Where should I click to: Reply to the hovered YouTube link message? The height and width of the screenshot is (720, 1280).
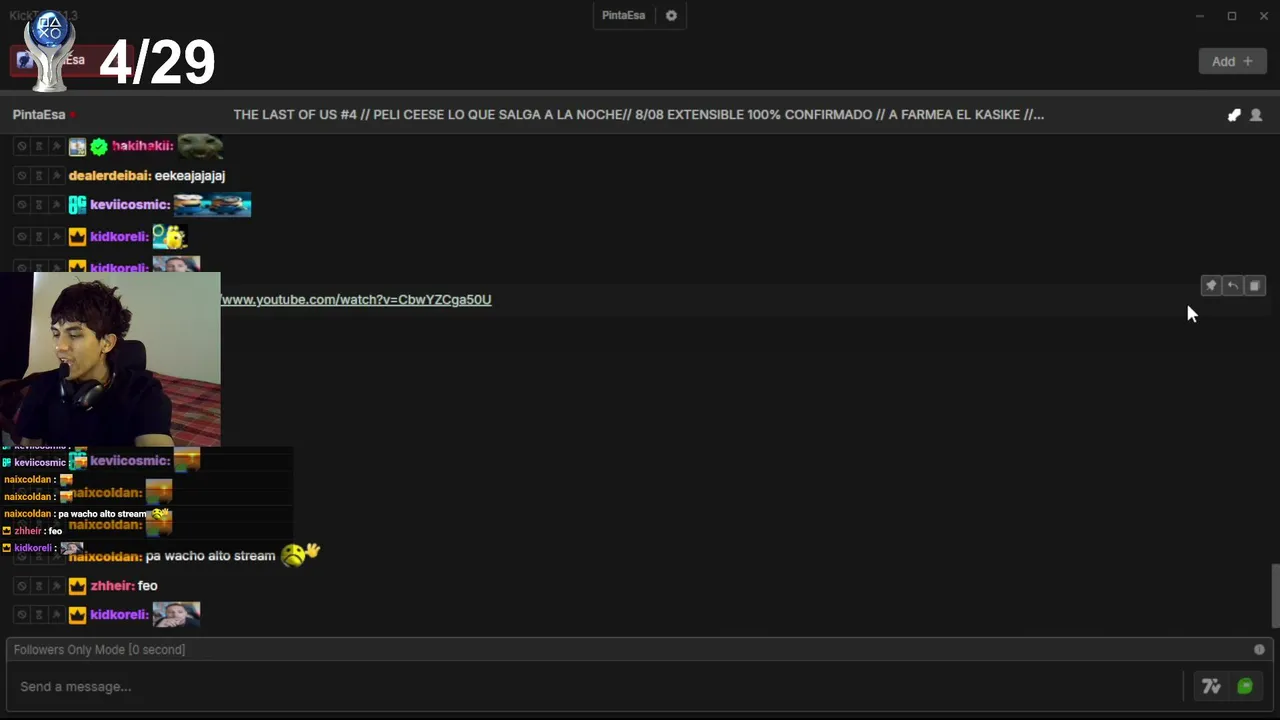coord(1232,286)
